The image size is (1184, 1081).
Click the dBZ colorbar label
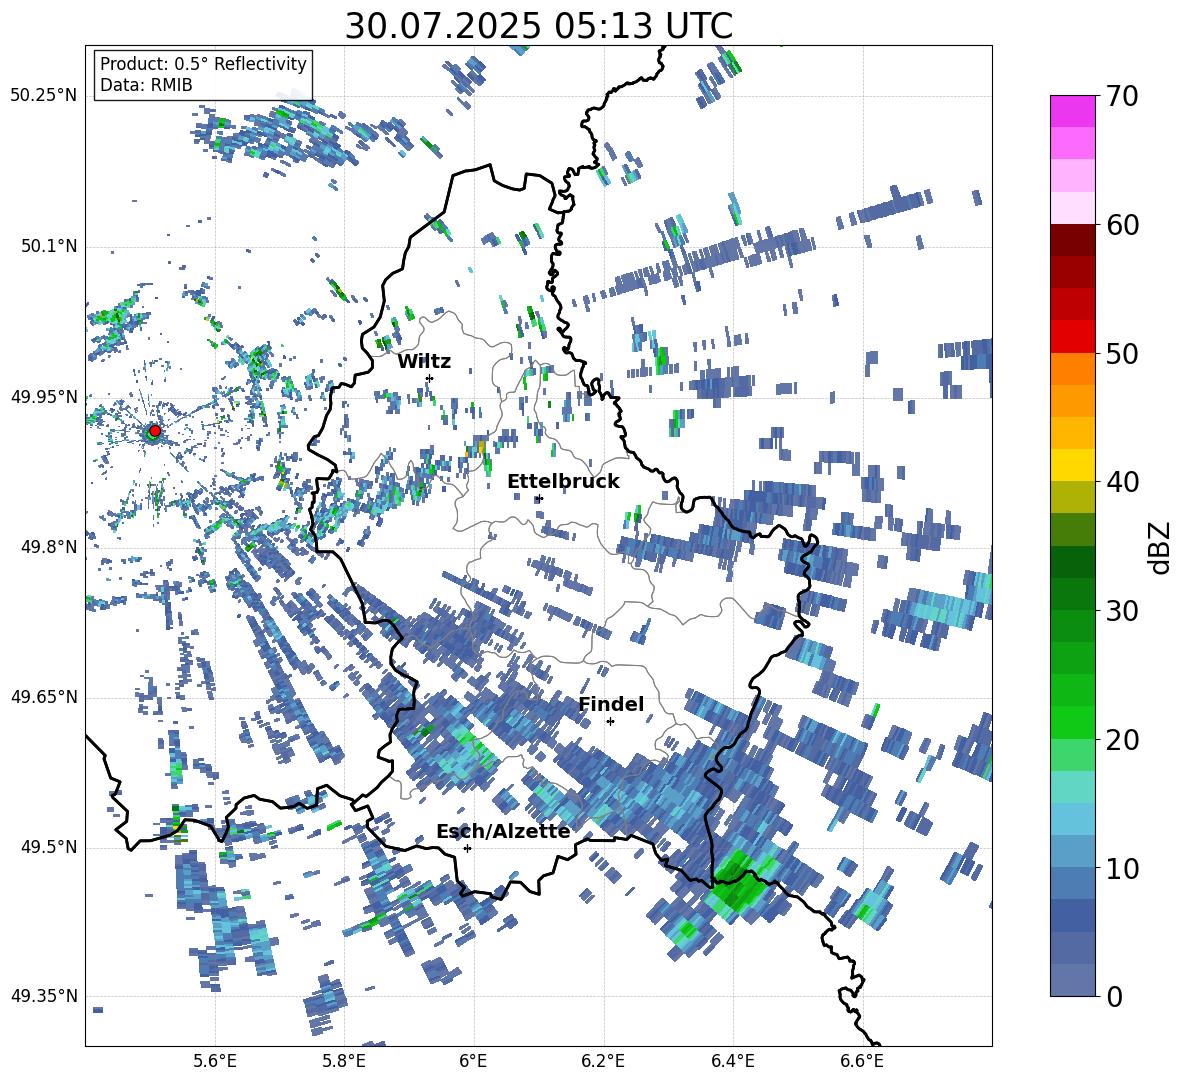coord(1161,547)
